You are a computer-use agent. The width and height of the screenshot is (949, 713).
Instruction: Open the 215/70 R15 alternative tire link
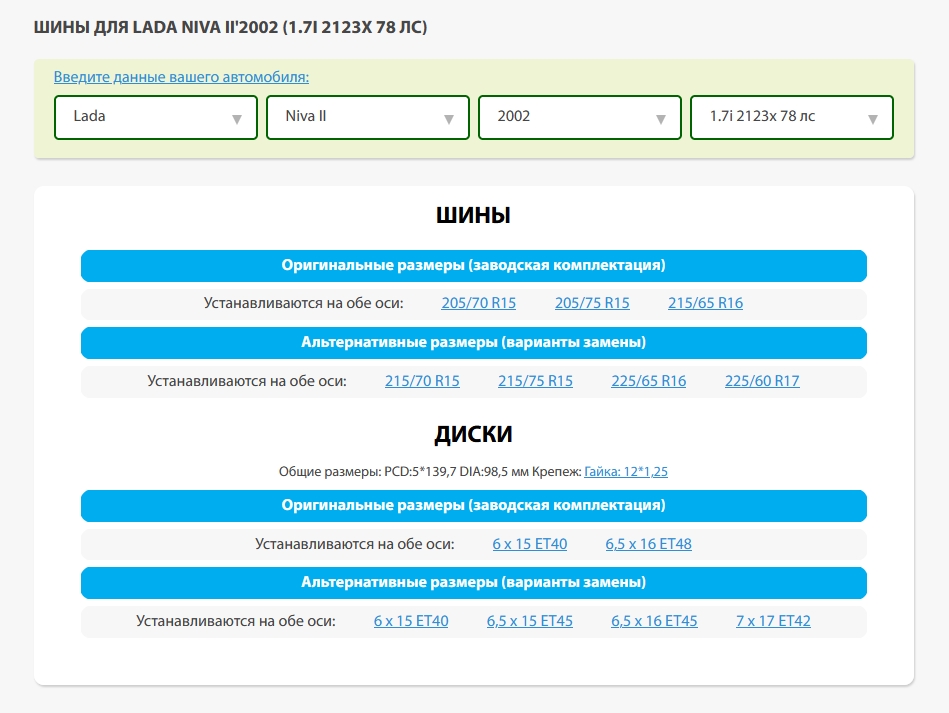(x=422, y=381)
